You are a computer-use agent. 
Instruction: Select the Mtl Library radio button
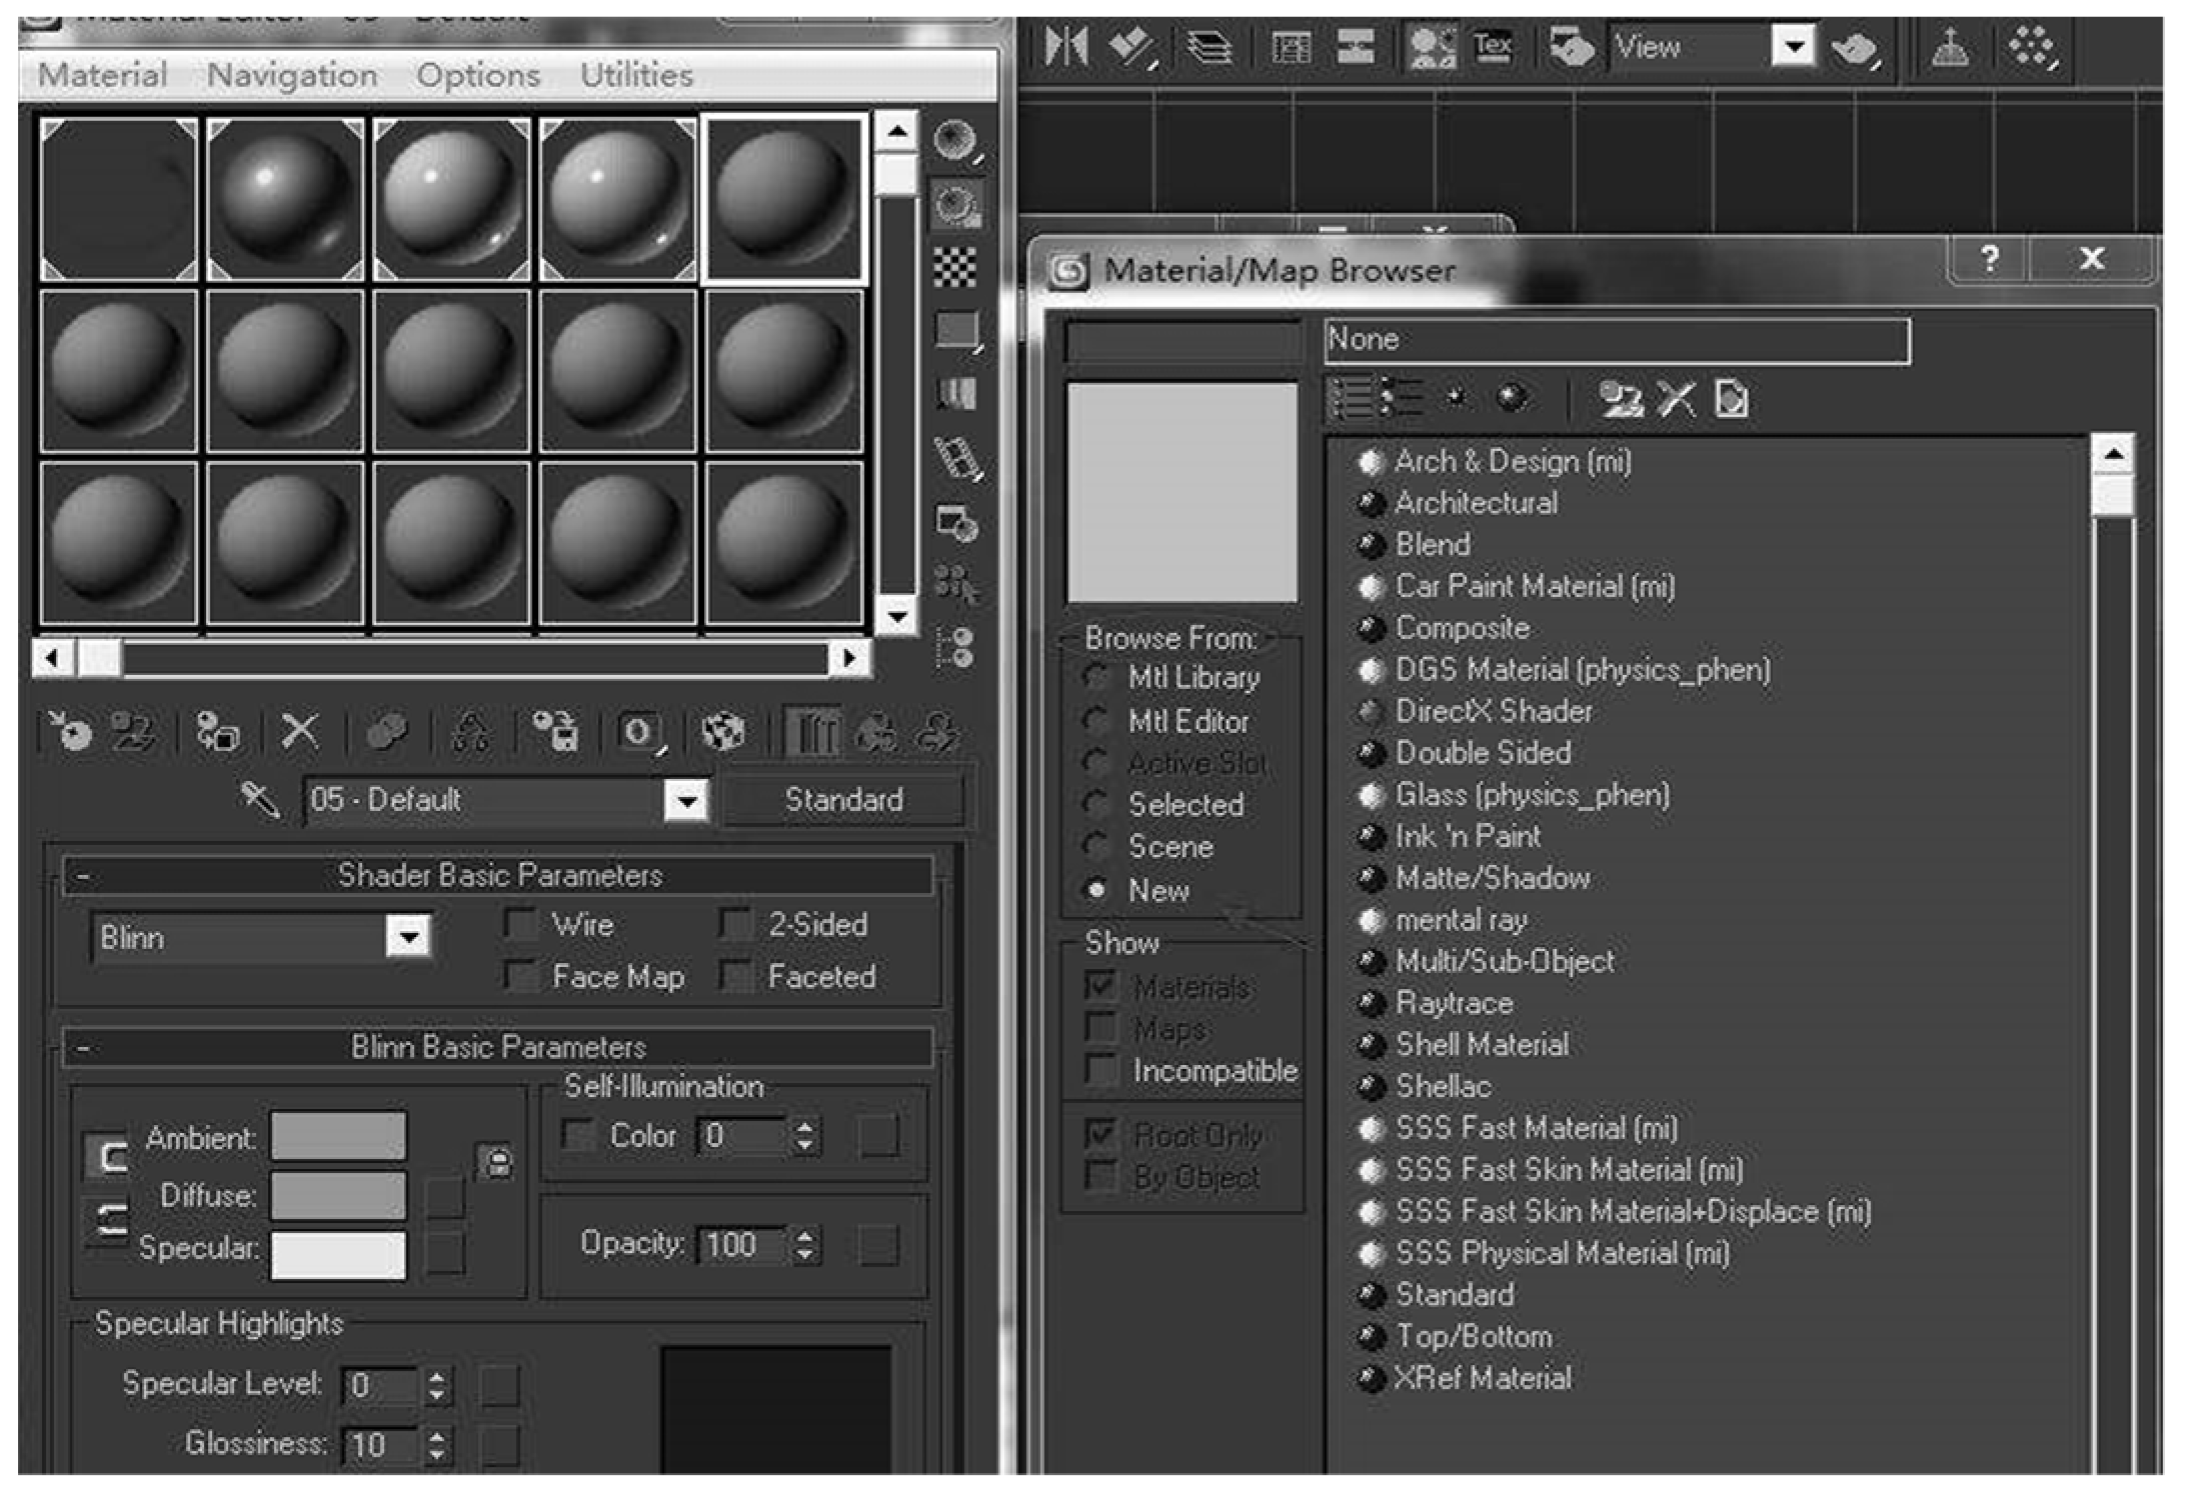click(x=1097, y=677)
